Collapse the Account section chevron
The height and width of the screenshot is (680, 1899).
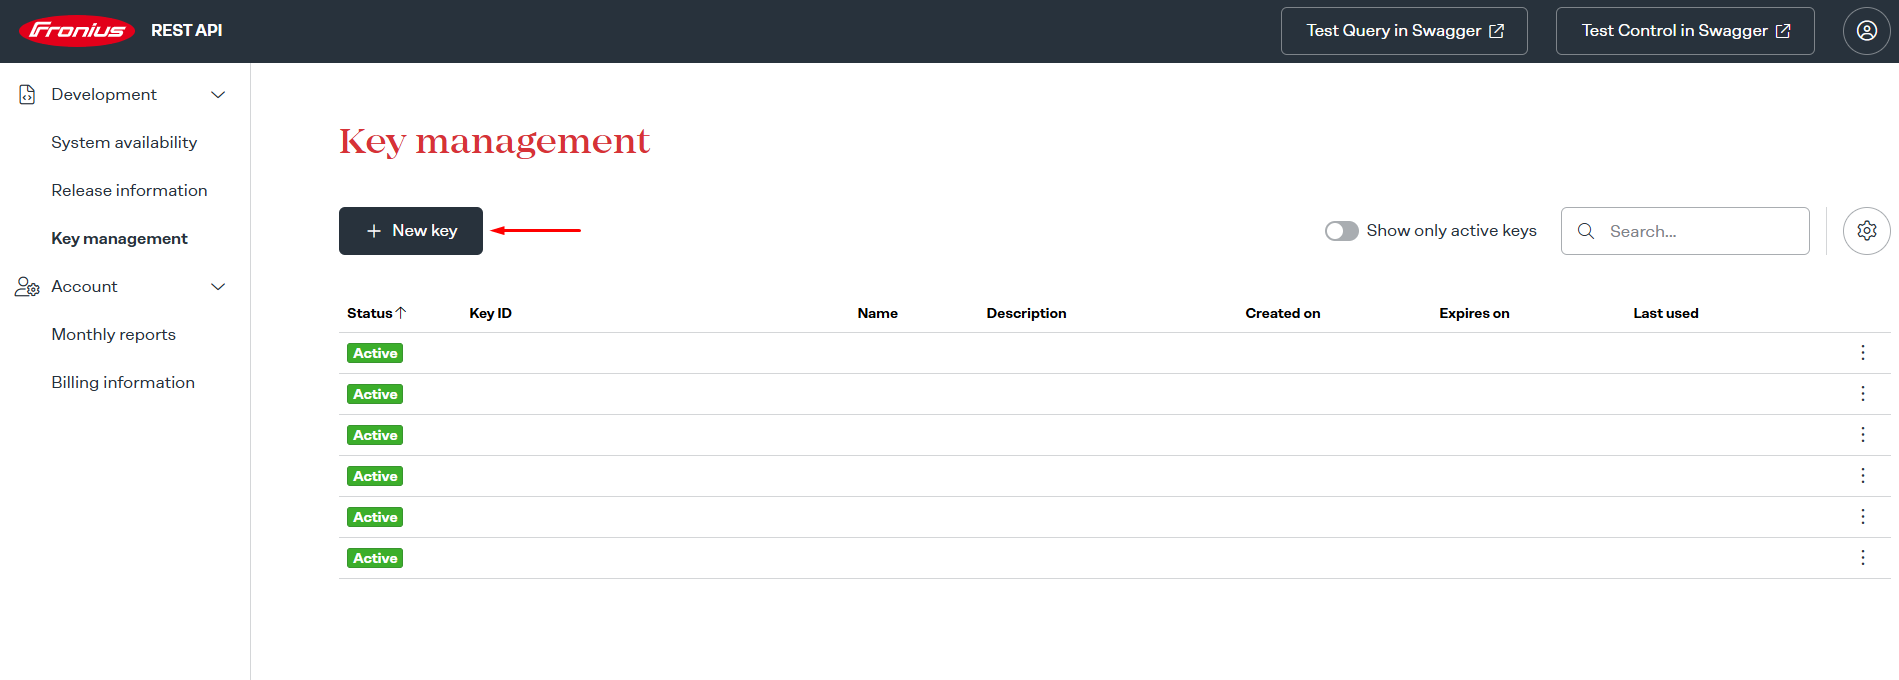(218, 287)
